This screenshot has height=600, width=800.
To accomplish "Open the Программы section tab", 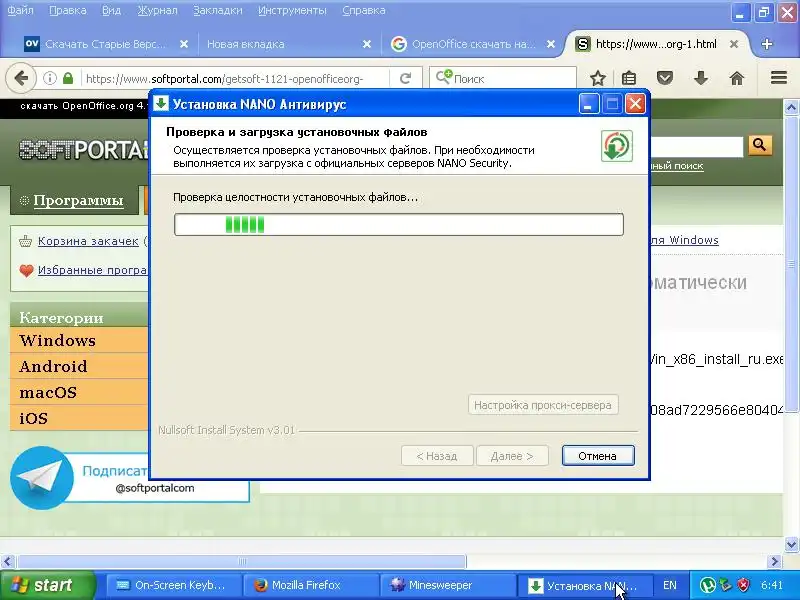I will [78, 201].
